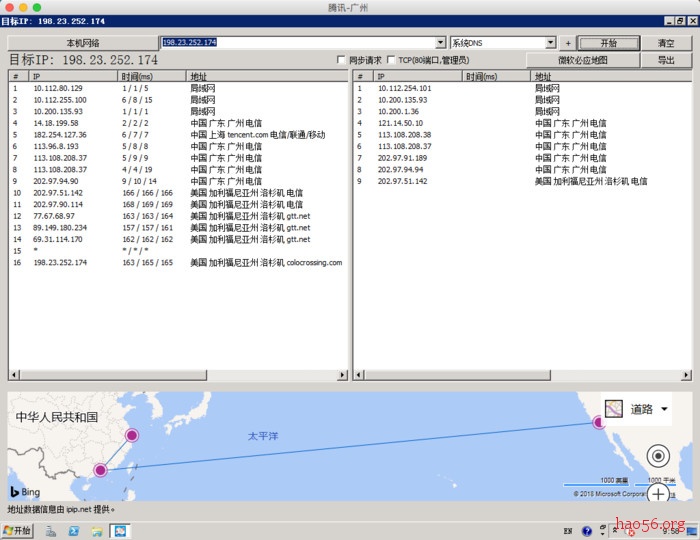Open Server Manager from the taskbar
This screenshot has height=540, width=700.
point(50,531)
